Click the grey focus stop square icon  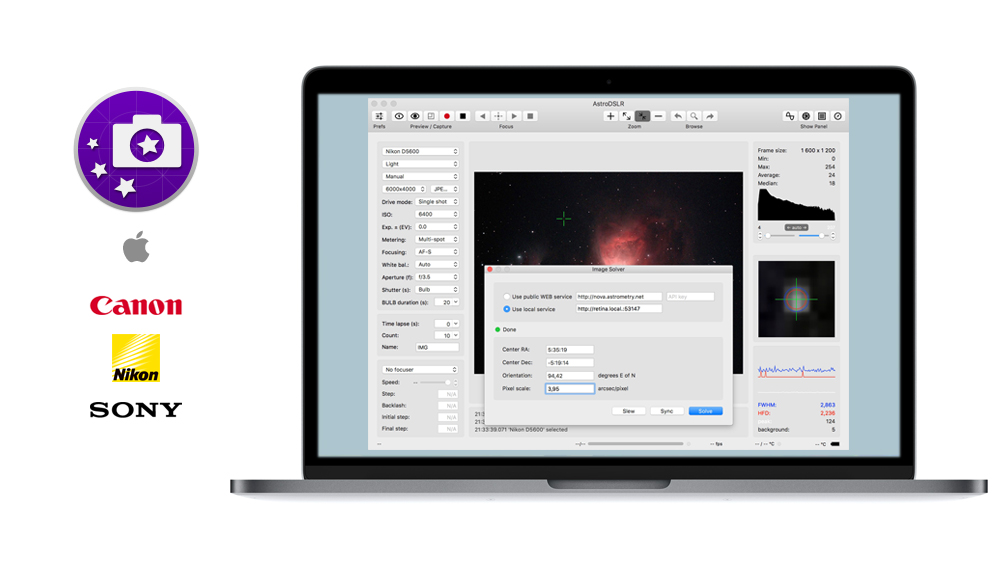pyautogui.click(x=531, y=116)
